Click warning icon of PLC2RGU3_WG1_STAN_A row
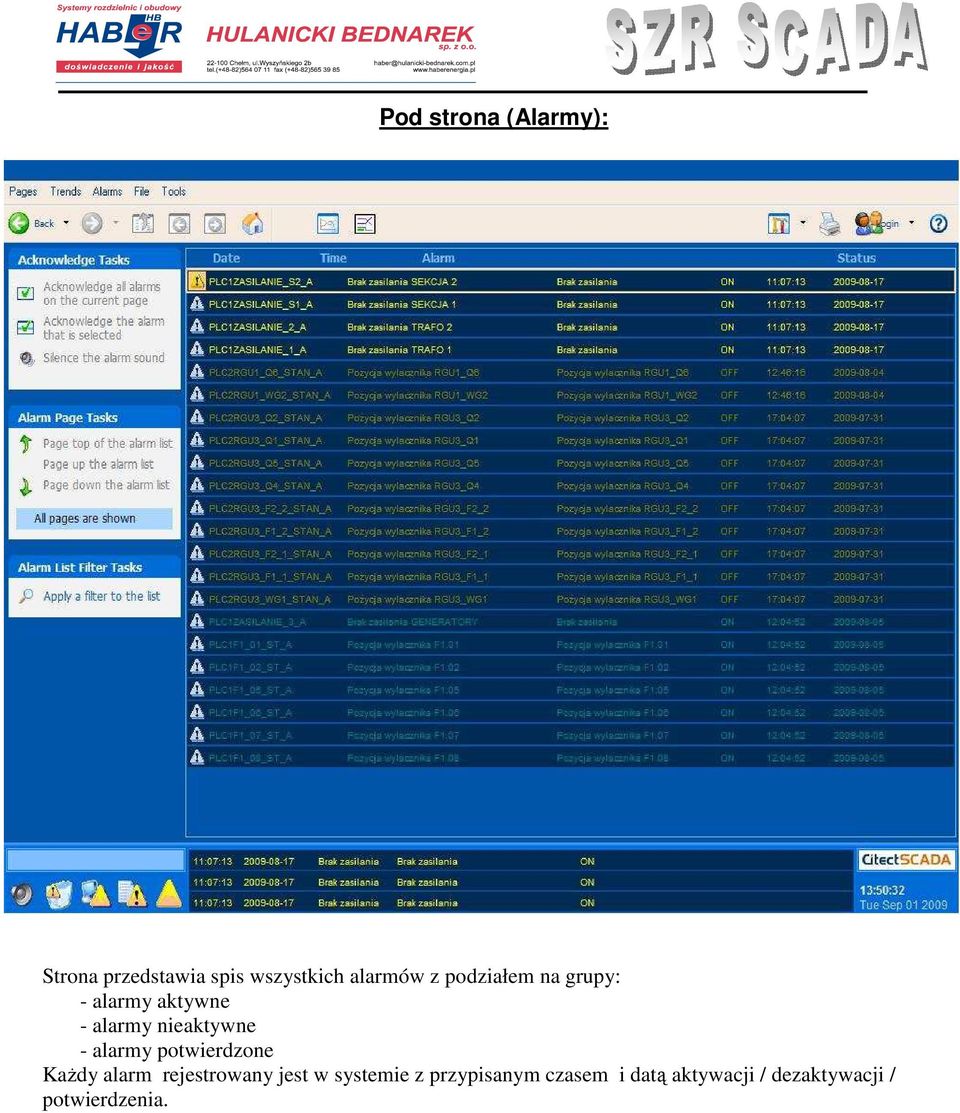This screenshot has height=1113, width=960. click(197, 599)
